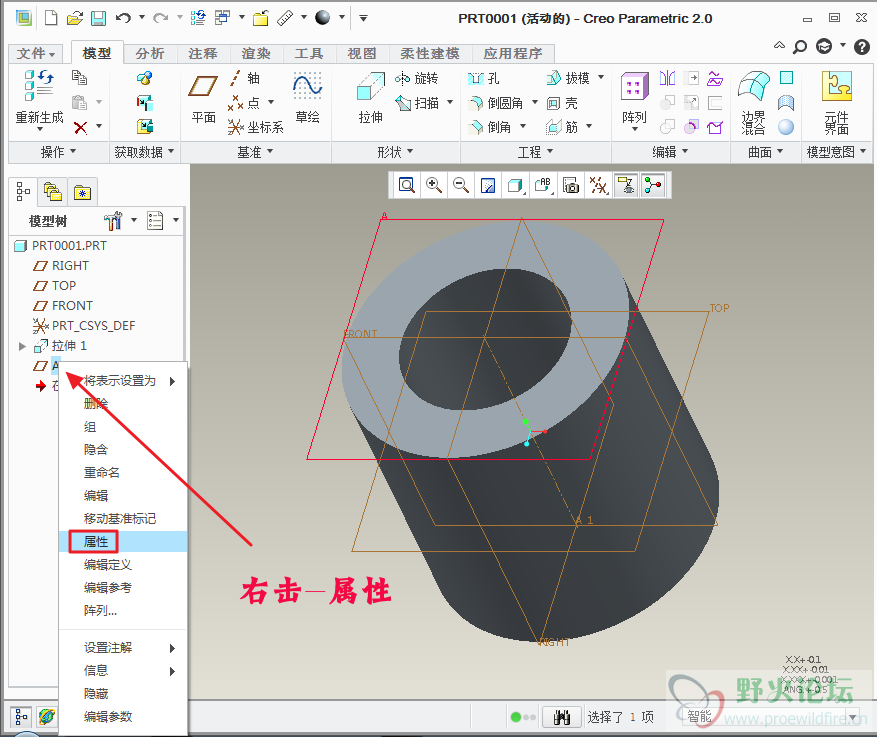Open the display style dropdown in graphics toolbar
Viewport: 877px width, 737px height.
(x=516, y=185)
